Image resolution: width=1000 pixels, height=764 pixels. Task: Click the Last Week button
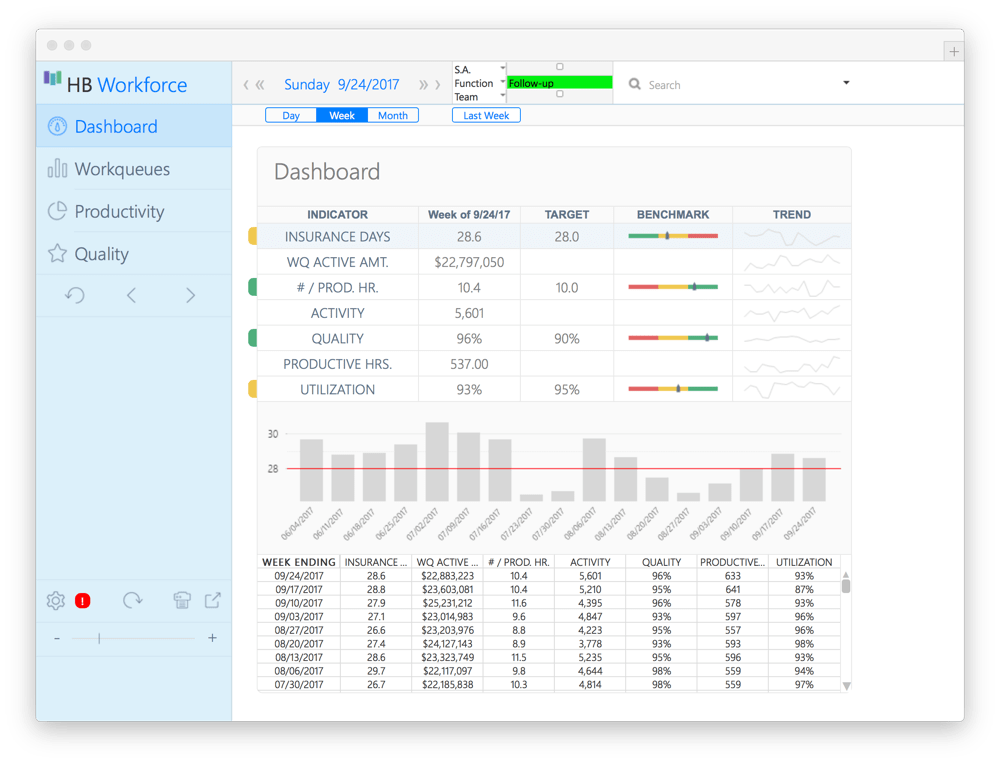pyautogui.click(x=486, y=115)
